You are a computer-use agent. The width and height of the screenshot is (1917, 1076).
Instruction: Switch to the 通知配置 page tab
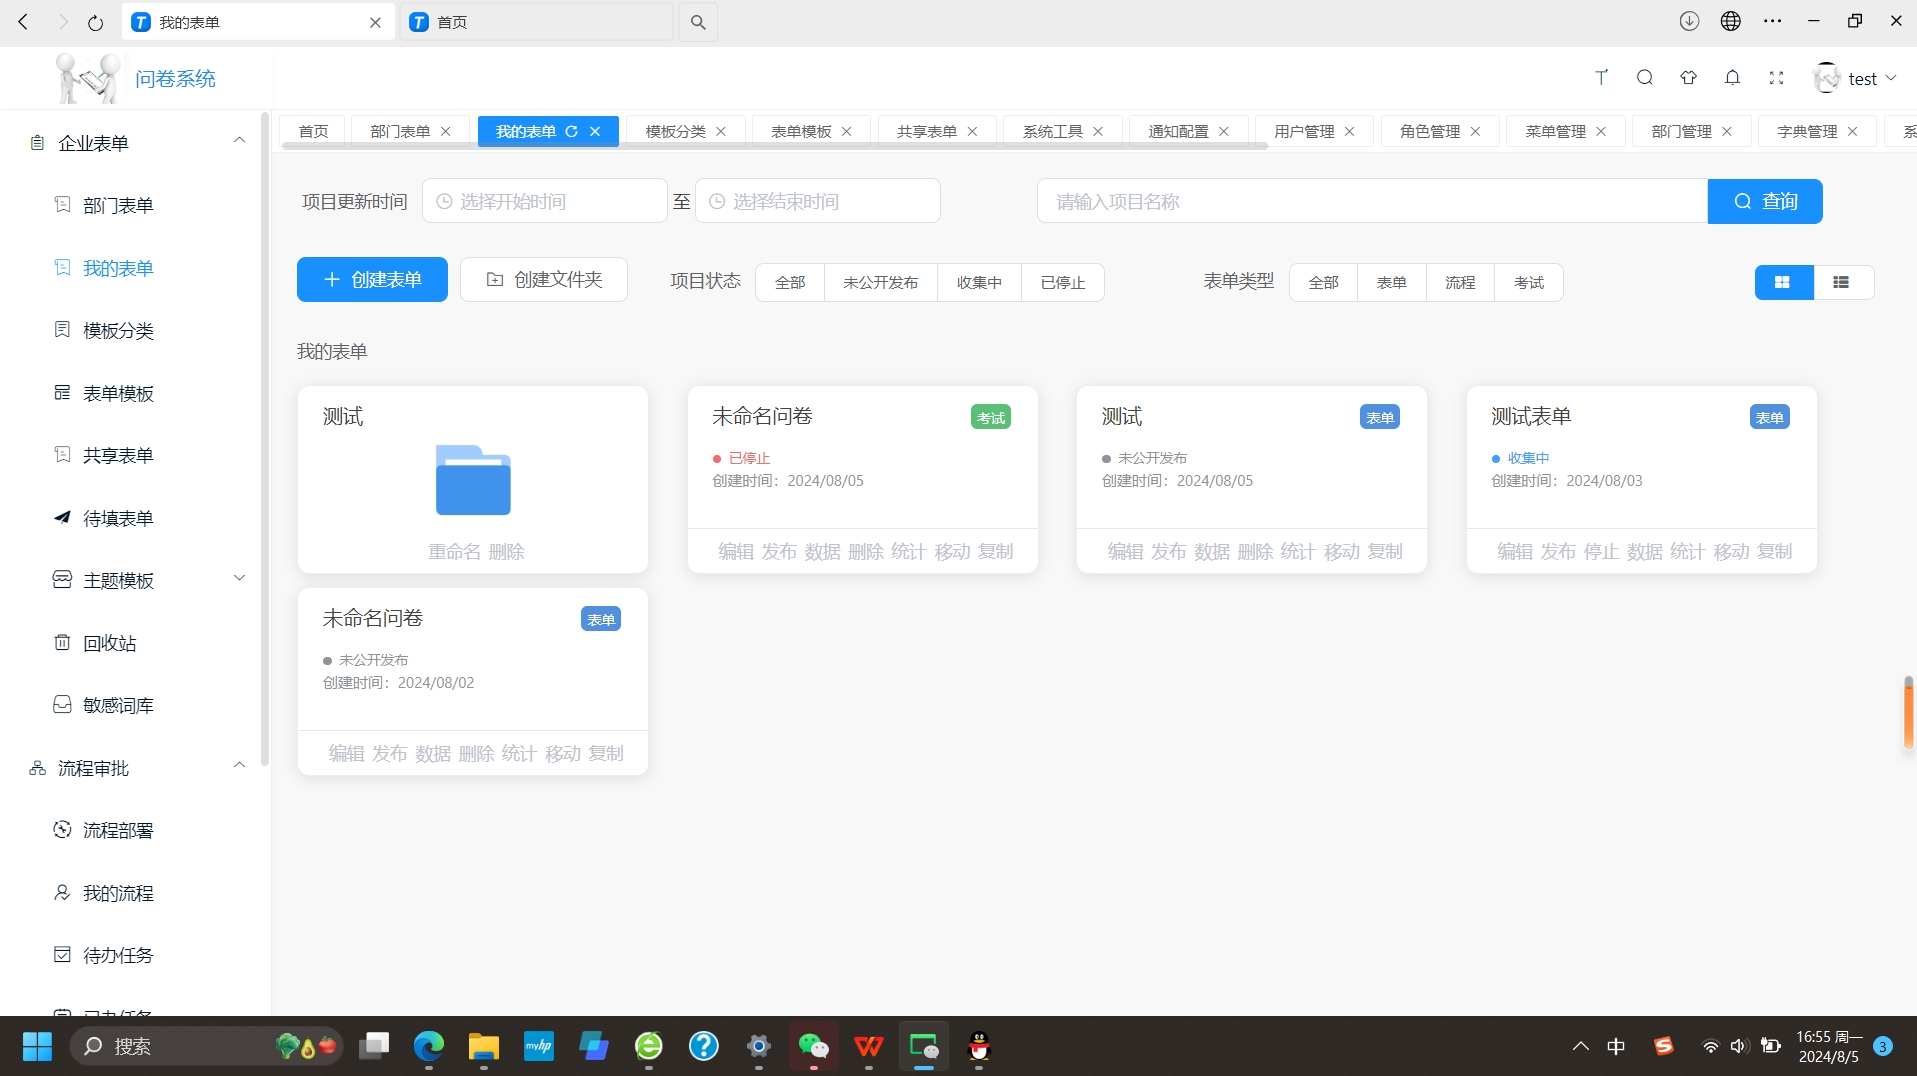point(1178,131)
